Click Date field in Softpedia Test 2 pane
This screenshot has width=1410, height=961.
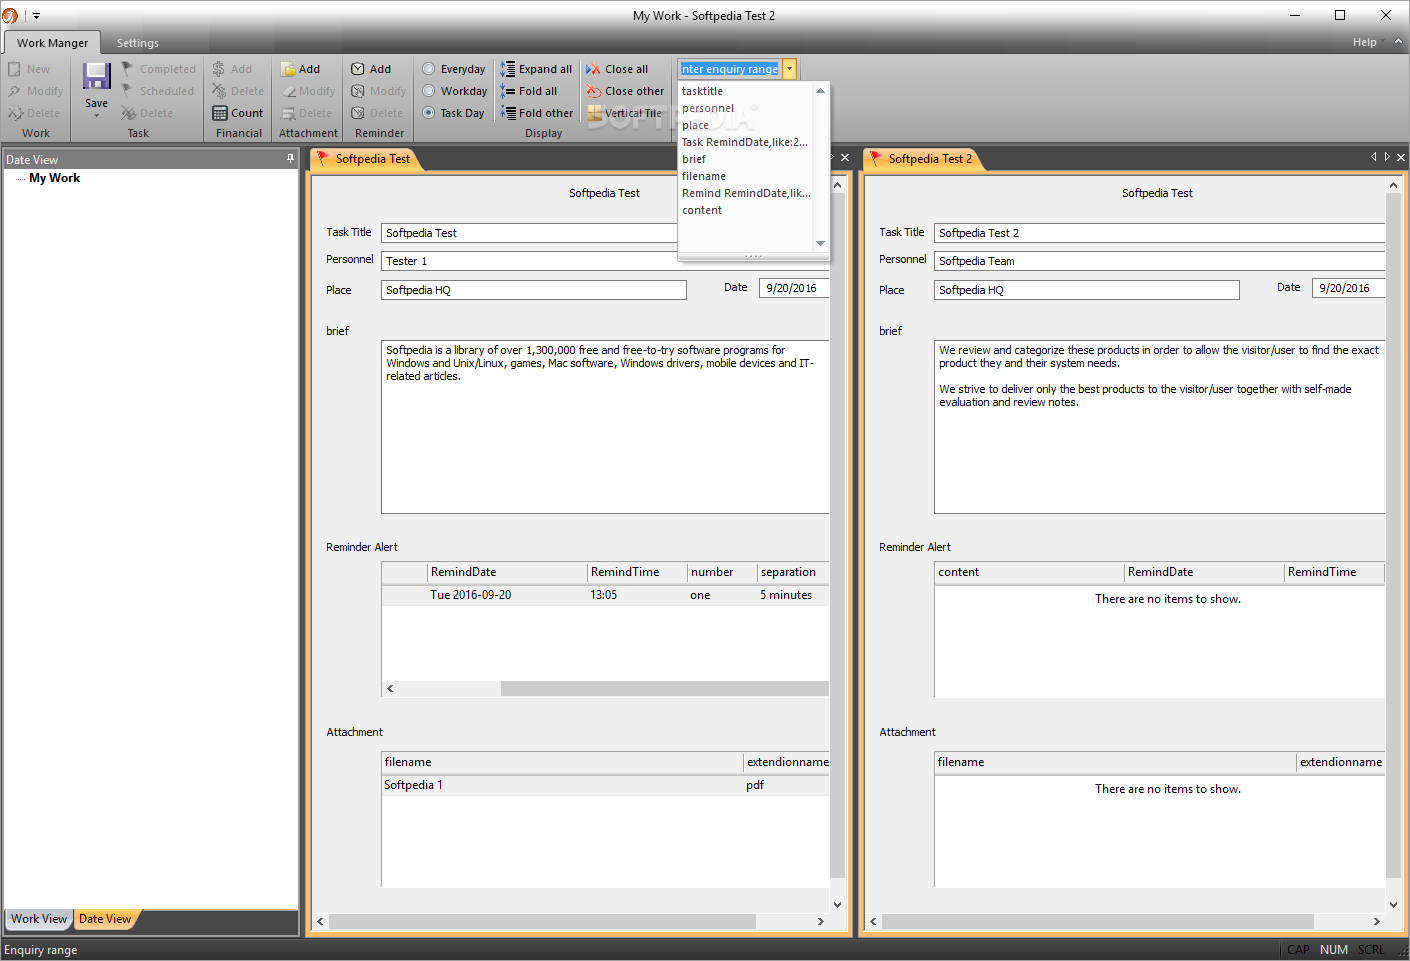pyautogui.click(x=1348, y=288)
